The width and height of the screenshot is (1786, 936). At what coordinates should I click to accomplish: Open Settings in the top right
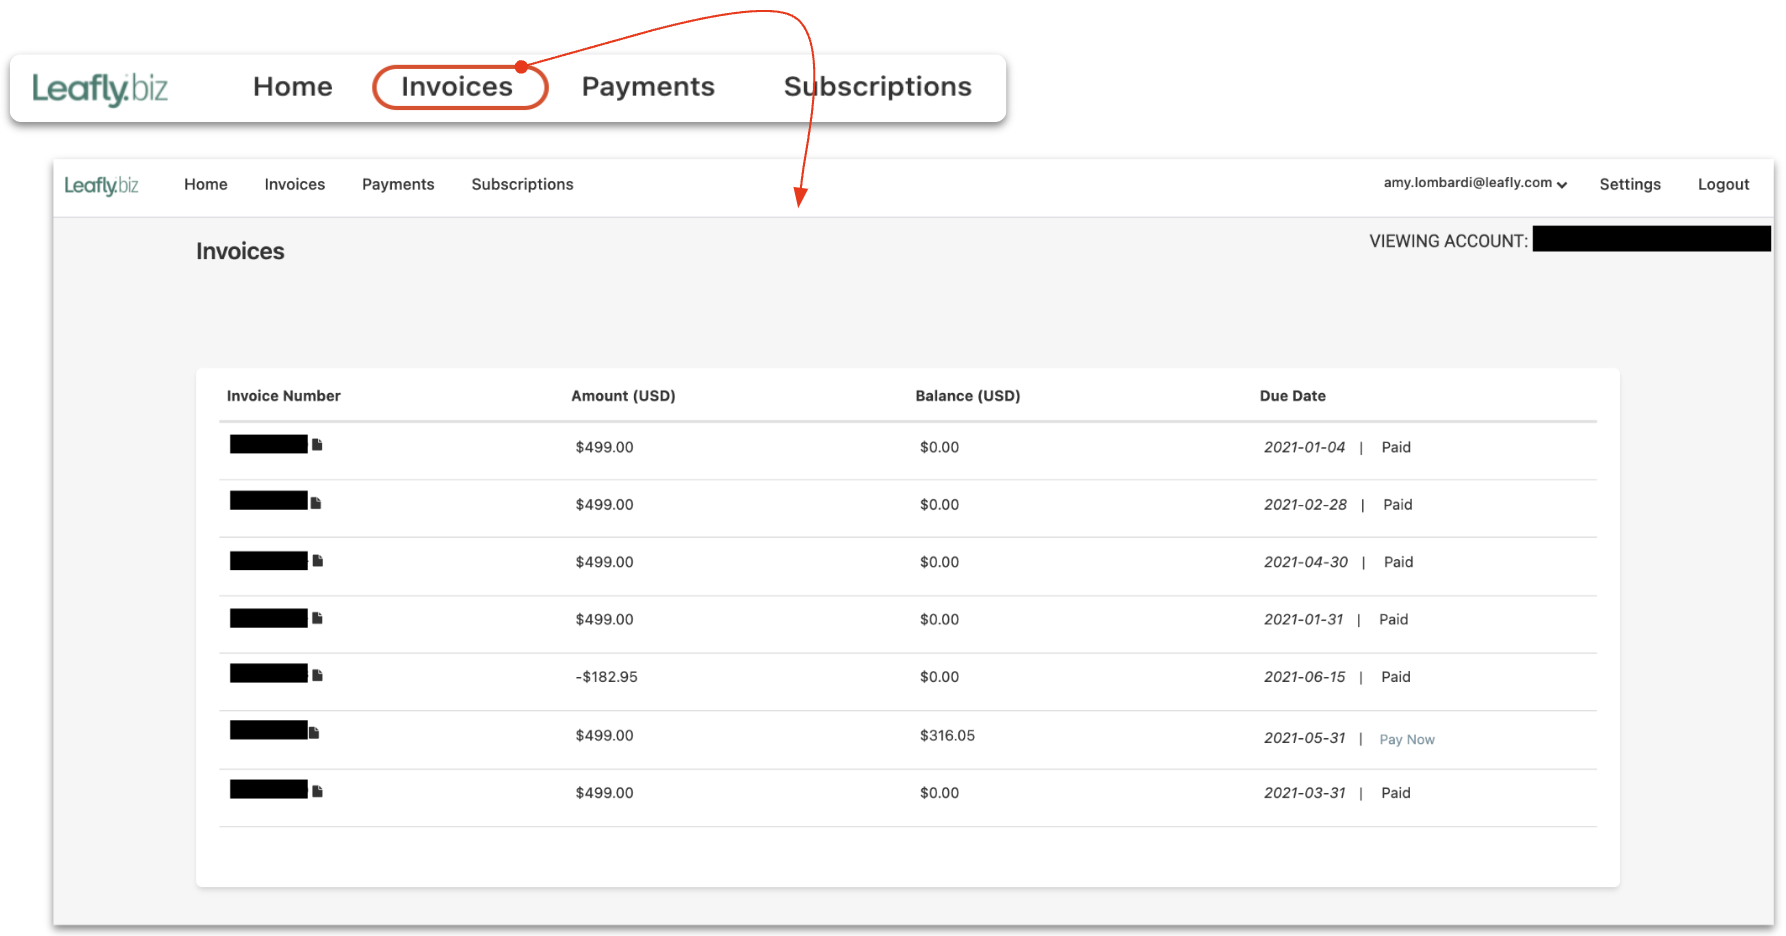[x=1630, y=184]
